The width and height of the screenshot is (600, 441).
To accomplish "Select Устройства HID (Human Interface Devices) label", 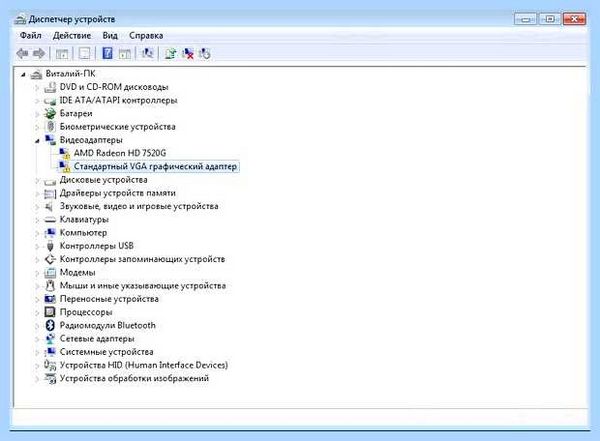I will [x=144, y=365].
